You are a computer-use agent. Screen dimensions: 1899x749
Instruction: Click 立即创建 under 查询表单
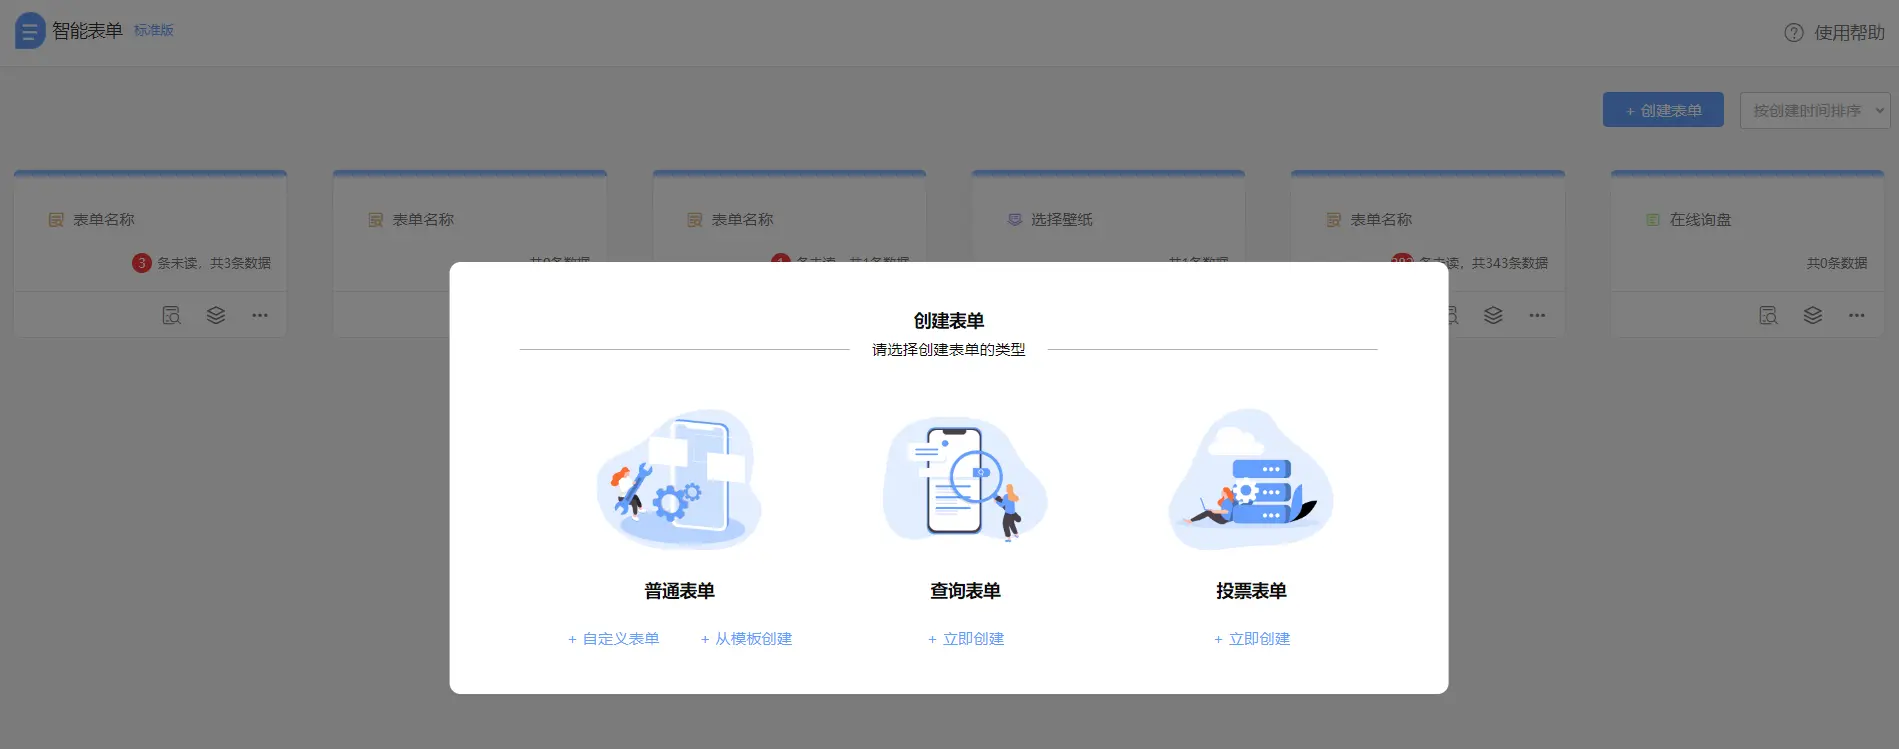pos(966,639)
